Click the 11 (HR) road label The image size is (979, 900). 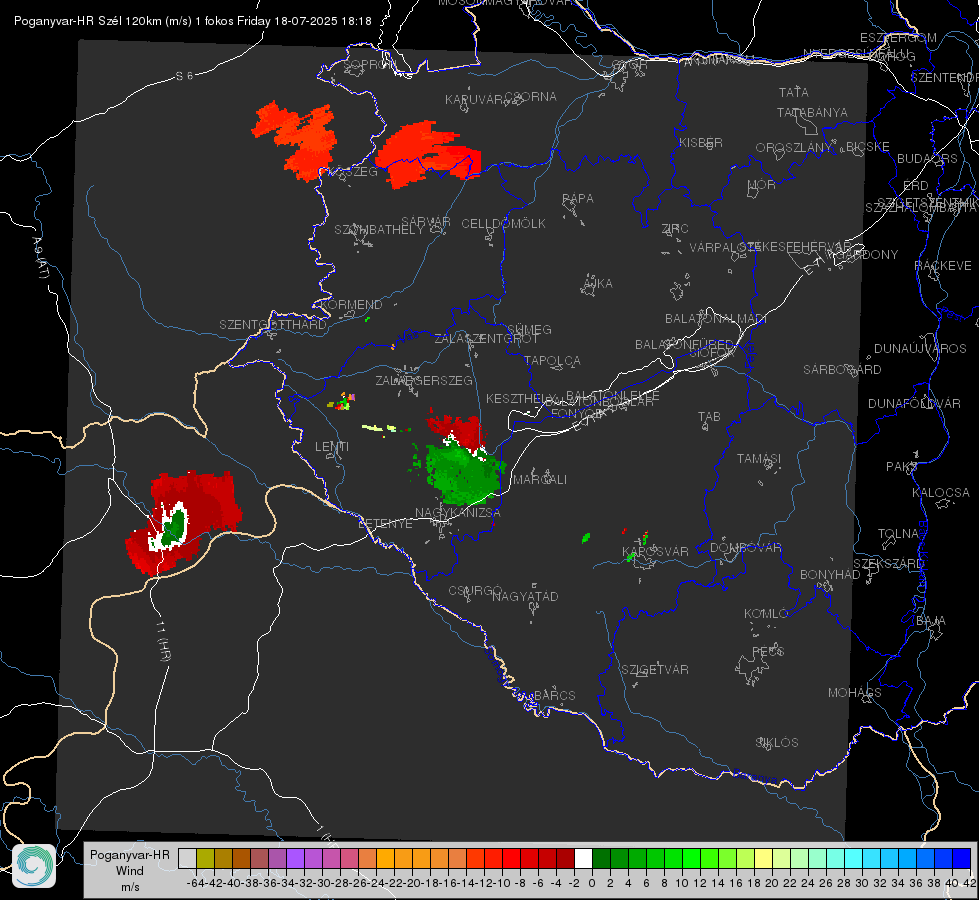pos(164,642)
